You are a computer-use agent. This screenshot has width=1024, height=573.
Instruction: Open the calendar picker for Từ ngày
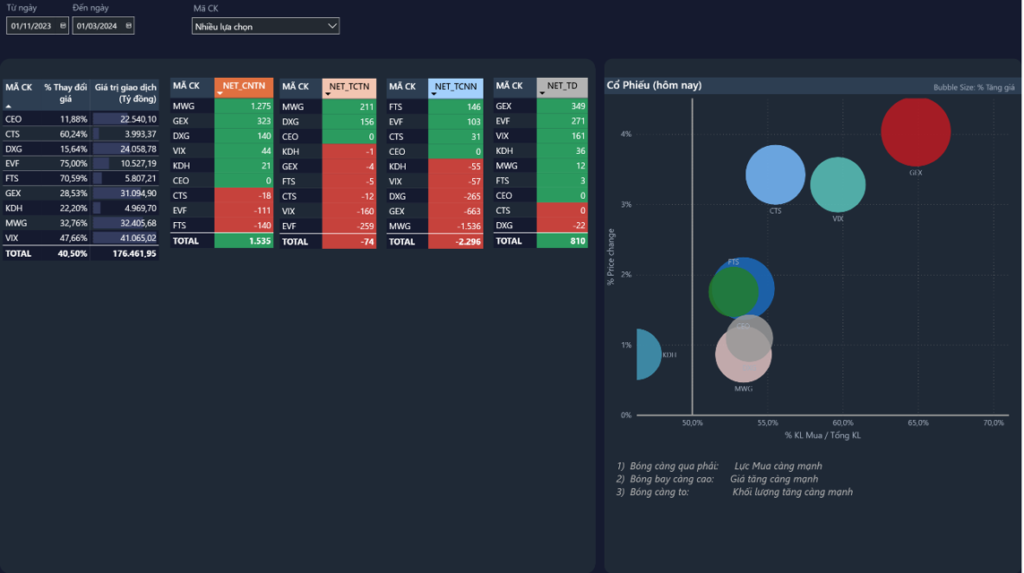click(x=63, y=26)
